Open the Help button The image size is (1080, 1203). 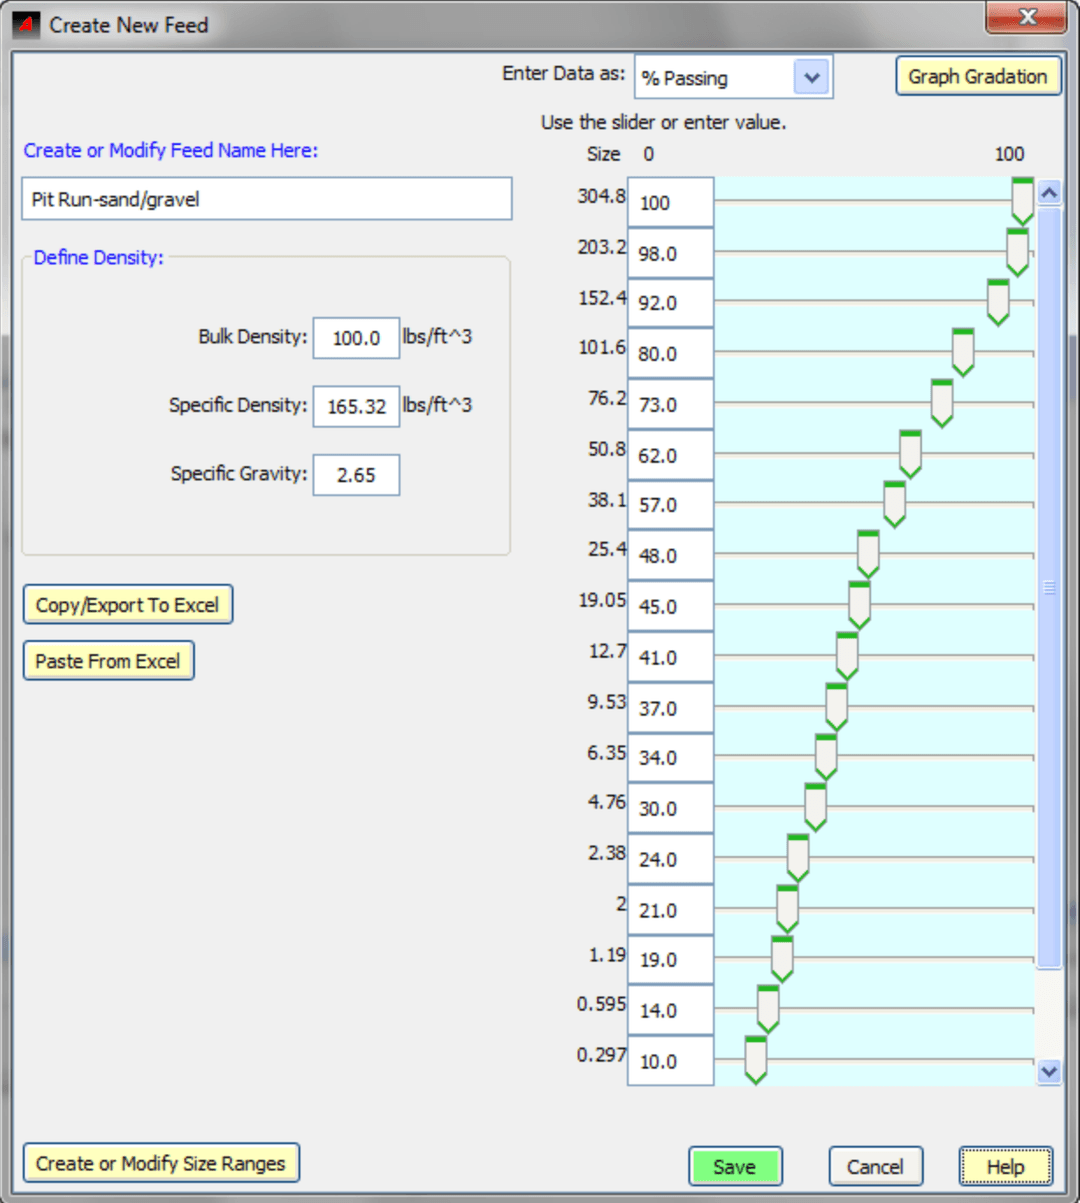tap(1005, 1167)
